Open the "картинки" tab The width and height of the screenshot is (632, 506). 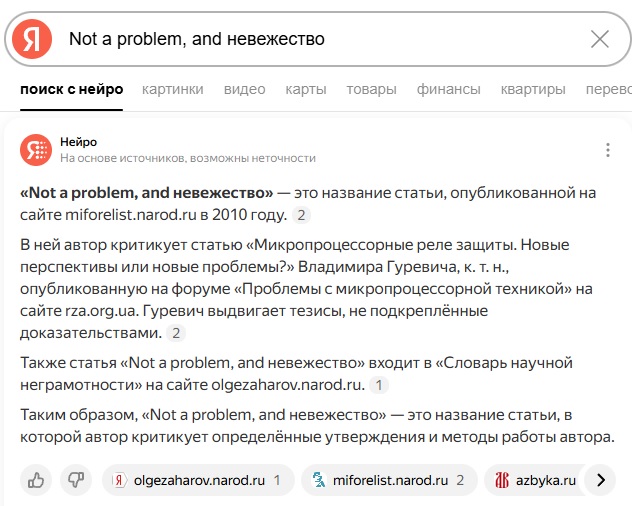coord(173,89)
